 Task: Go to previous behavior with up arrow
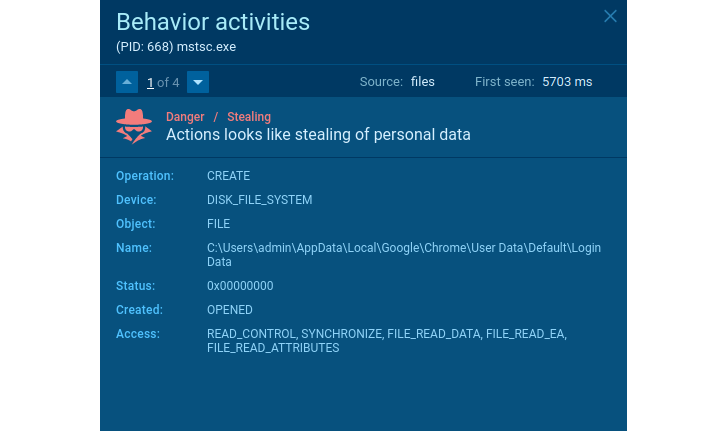click(x=127, y=82)
